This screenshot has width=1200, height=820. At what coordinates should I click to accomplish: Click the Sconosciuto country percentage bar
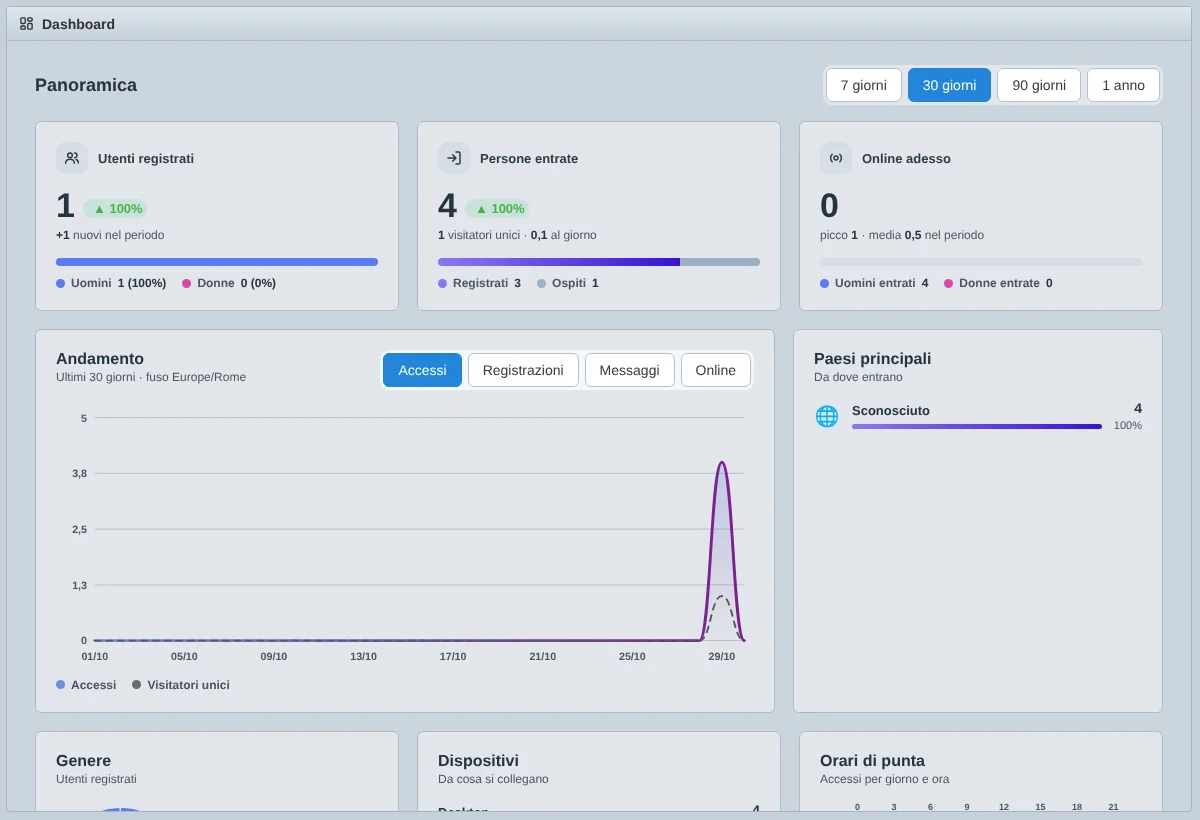[977, 426]
